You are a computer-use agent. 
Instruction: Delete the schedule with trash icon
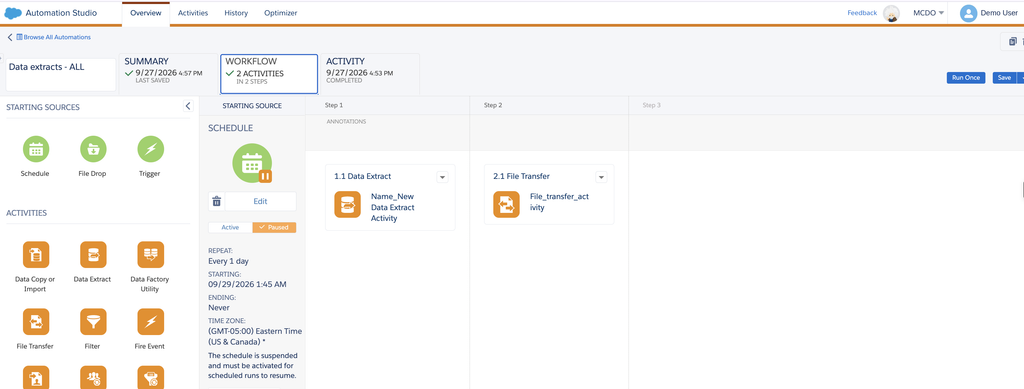pyautogui.click(x=217, y=202)
